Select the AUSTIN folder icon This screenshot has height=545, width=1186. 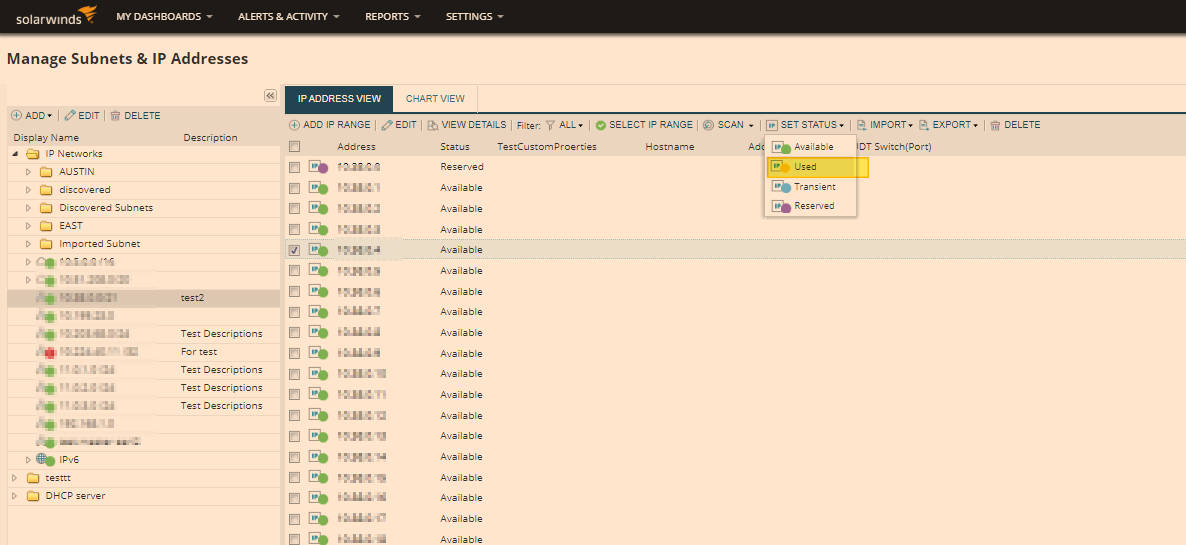click(x=46, y=172)
